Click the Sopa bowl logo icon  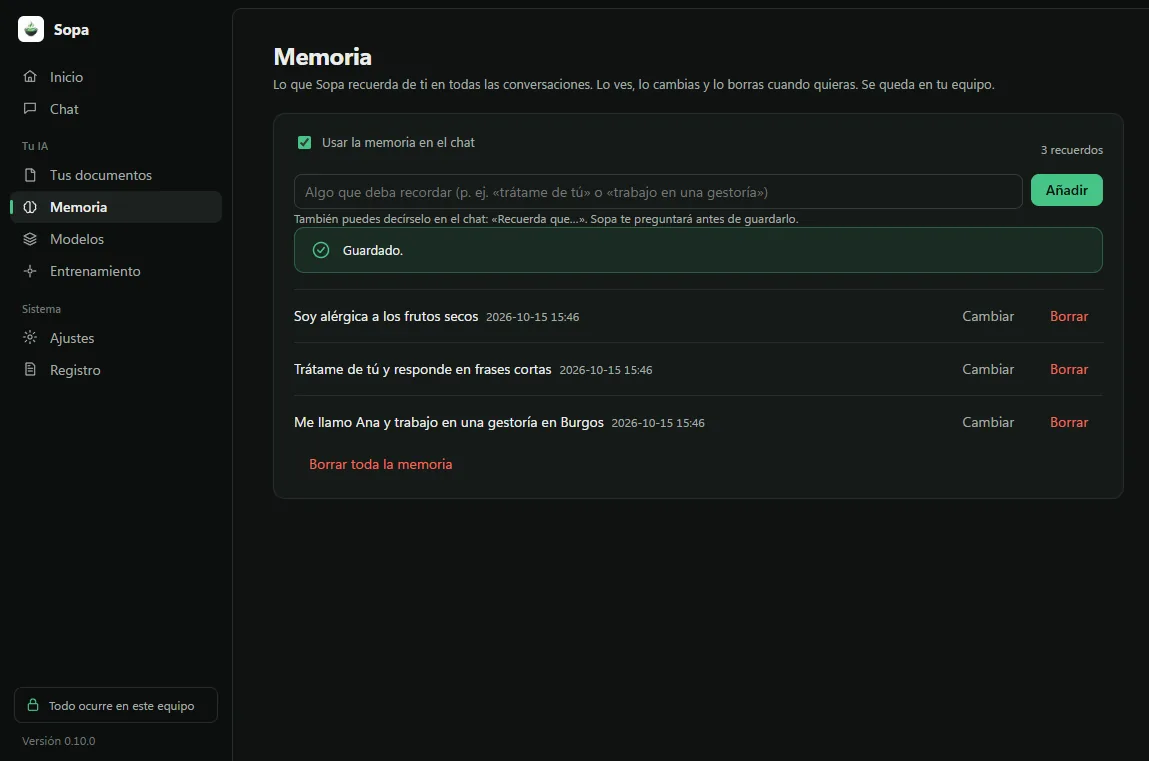point(31,29)
